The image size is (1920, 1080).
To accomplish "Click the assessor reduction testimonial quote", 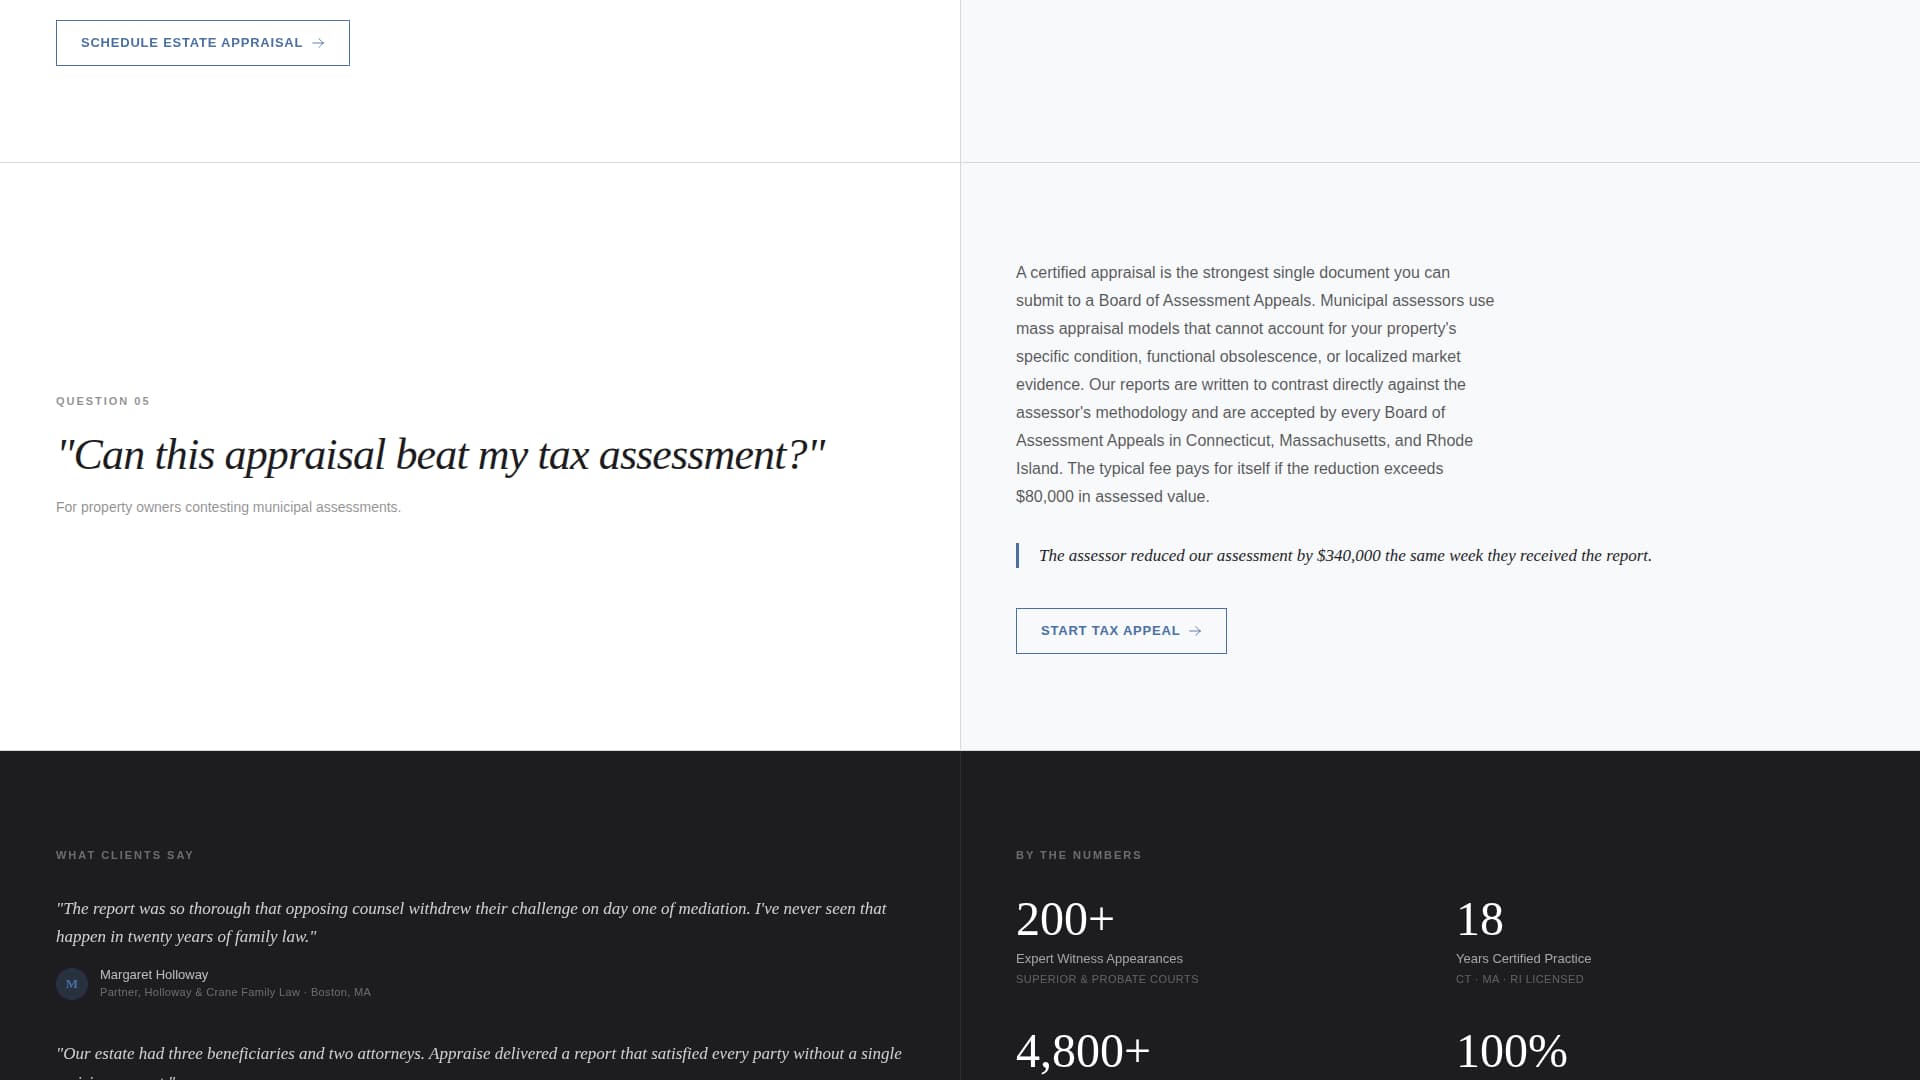I will click(x=1345, y=556).
